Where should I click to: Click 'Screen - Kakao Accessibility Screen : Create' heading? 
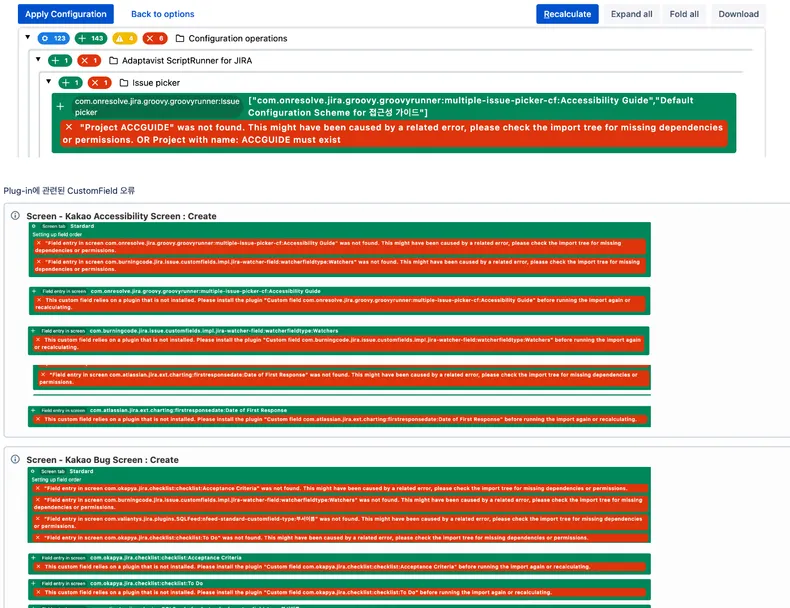tap(121, 216)
